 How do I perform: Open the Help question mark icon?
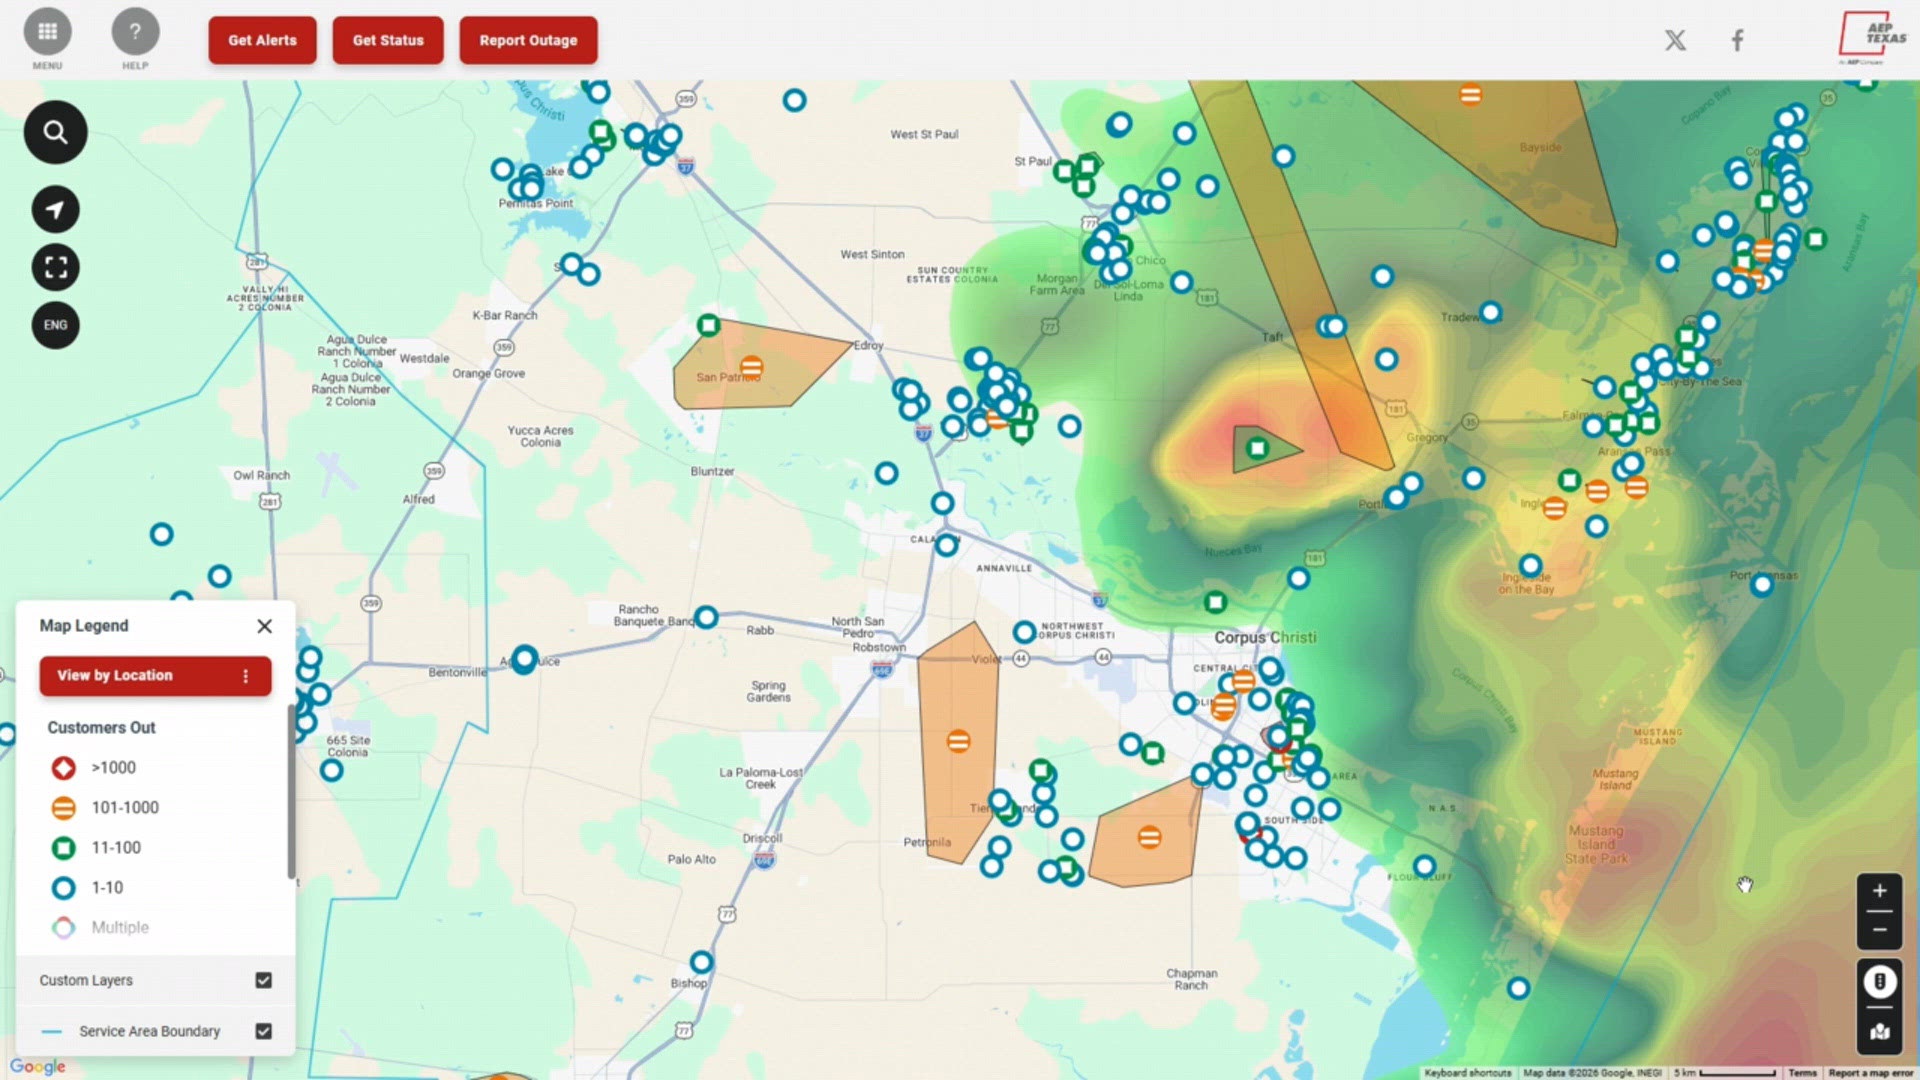(x=135, y=32)
